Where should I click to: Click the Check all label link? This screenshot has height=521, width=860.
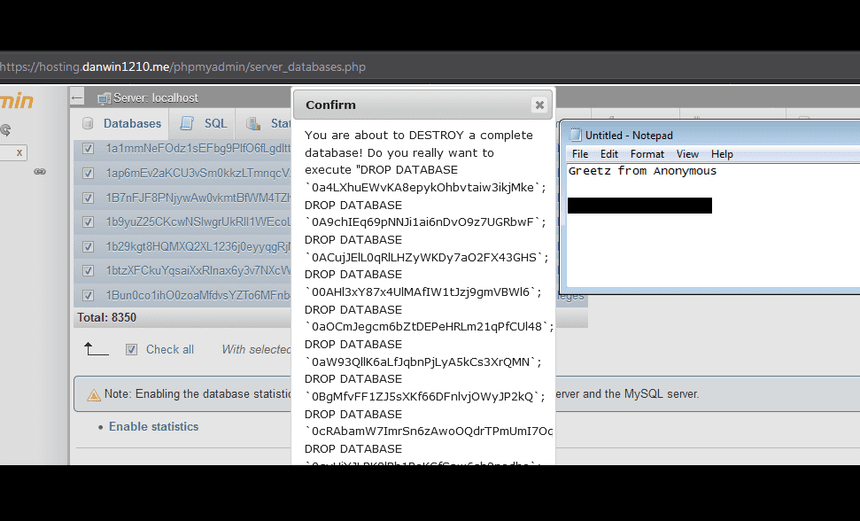(169, 349)
